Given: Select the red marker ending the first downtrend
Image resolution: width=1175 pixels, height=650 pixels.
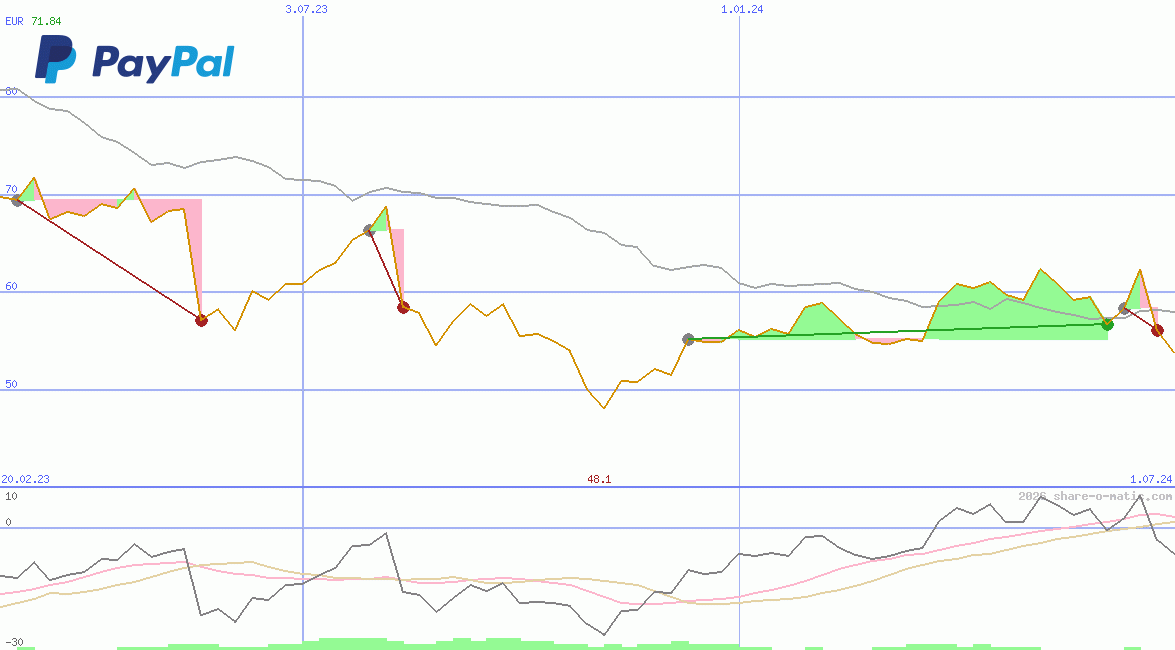Looking at the screenshot, I should pyautogui.click(x=201, y=320).
